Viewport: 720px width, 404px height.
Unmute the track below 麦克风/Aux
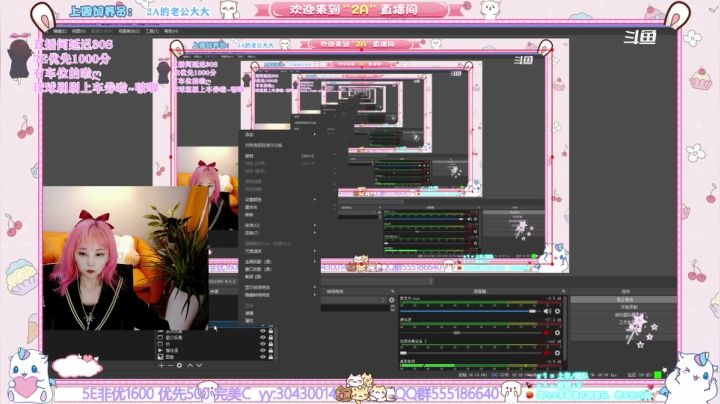tap(547, 332)
